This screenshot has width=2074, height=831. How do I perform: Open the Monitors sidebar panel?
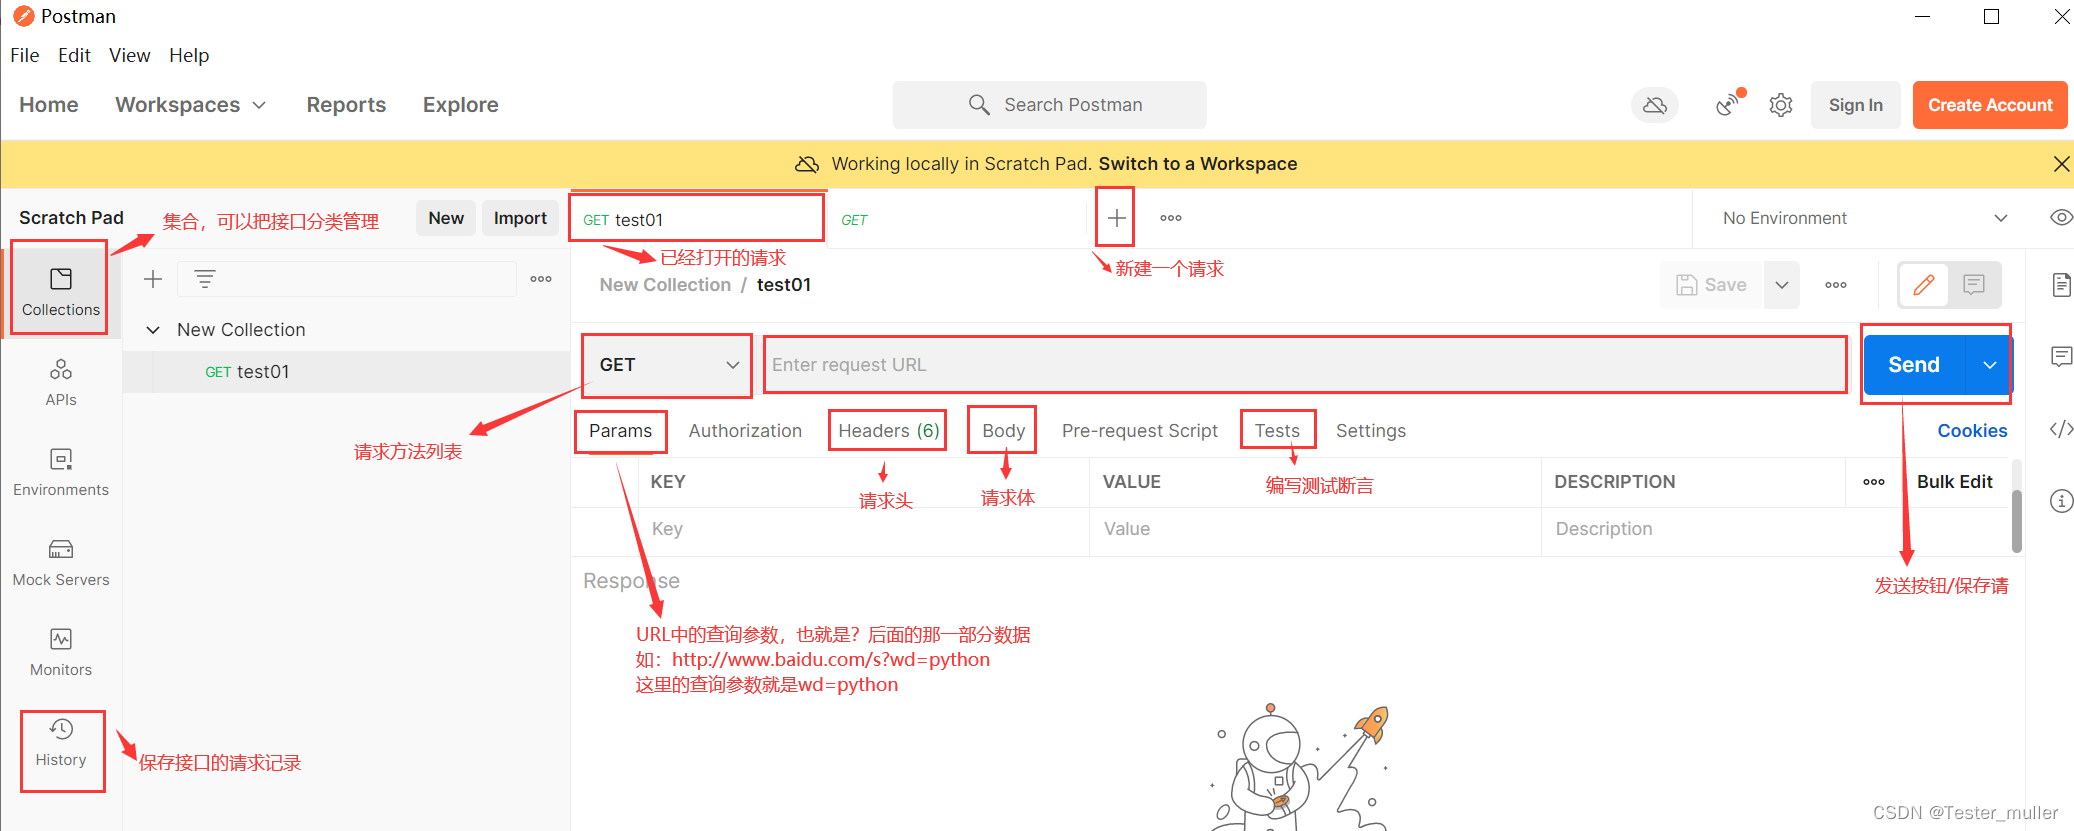click(61, 652)
